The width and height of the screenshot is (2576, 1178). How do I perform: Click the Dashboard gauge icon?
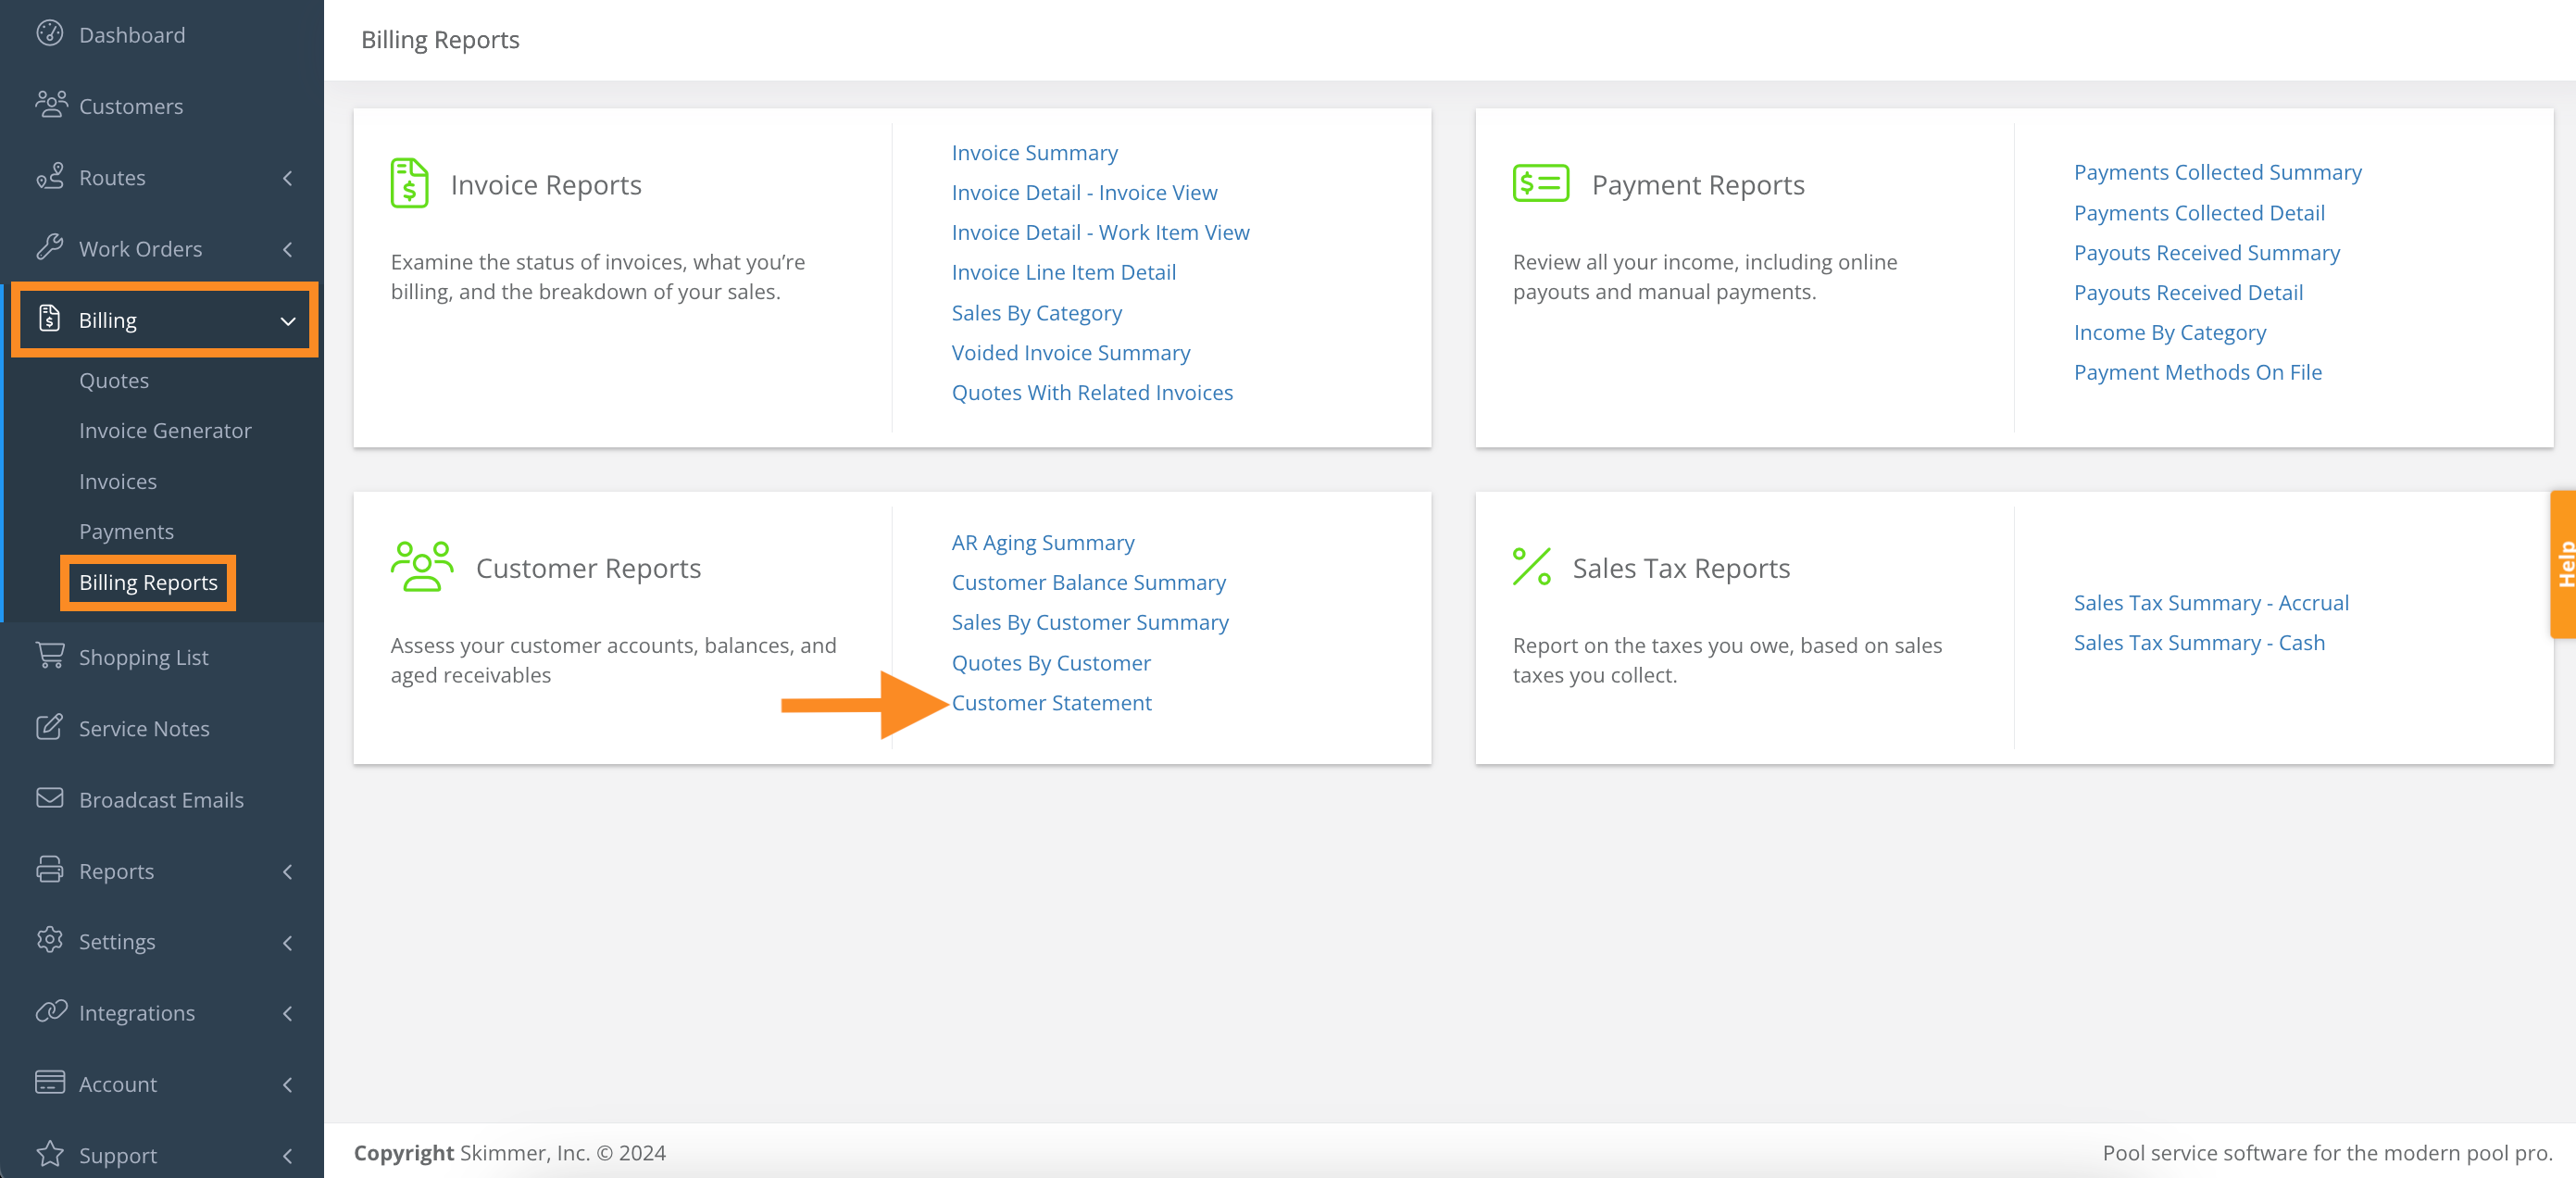[x=49, y=34]
